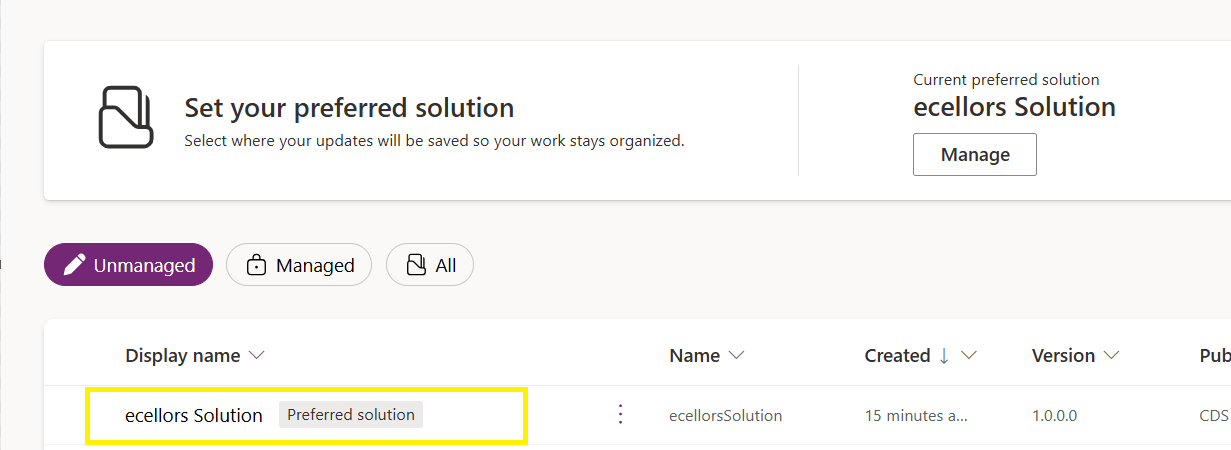Open the three-dot menu for ecellors Solution
Image resolution: width=1231 pixels, height=450 pixels.
point(620,414)
